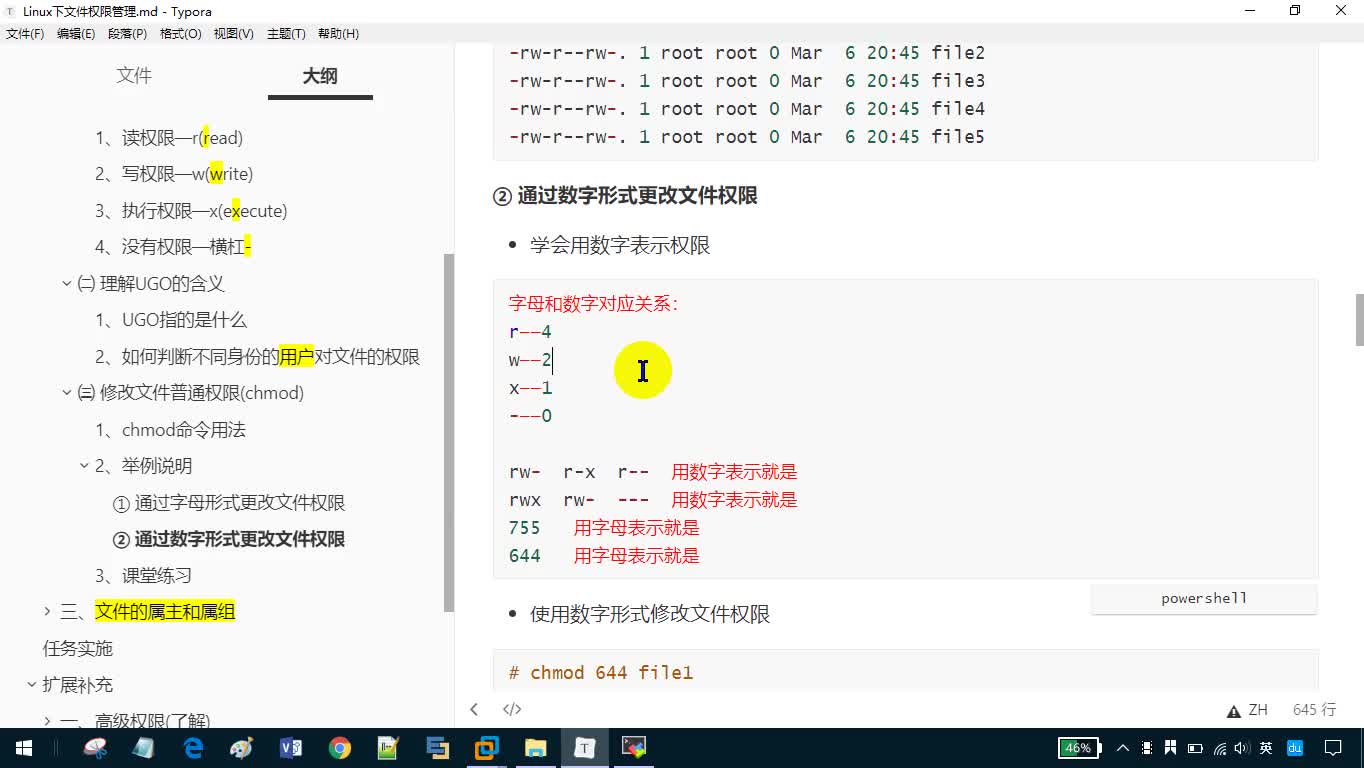The width and height of the screenshot is (1364, 768).
Task: Click the document heading ② 通过数字形式更改文件权限
Action: [x=625, y=196]
